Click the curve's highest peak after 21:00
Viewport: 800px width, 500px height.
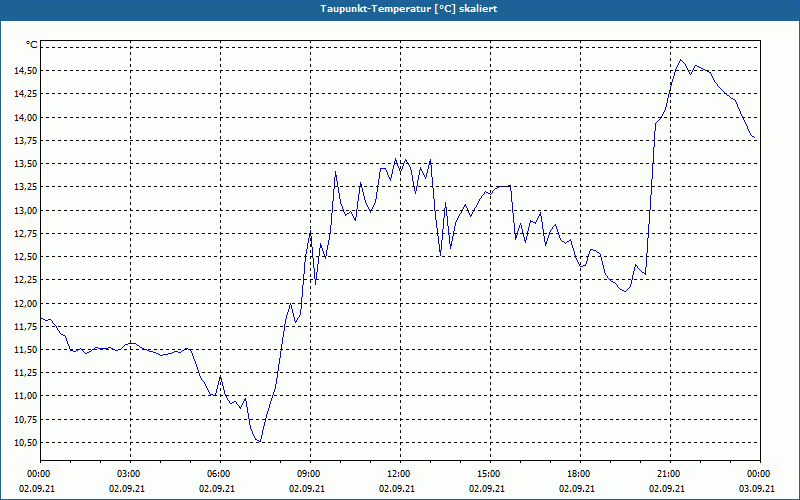click(680, 60)
